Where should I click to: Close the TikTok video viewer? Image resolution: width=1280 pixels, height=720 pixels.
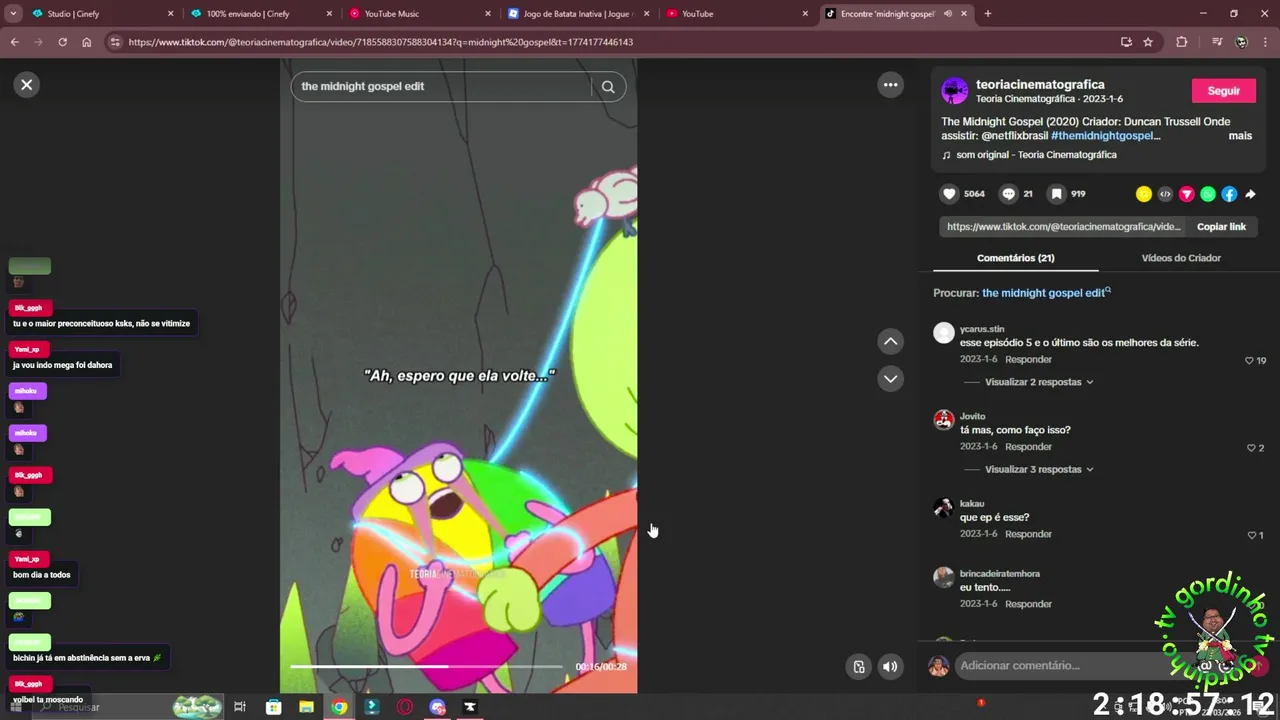pos(27,85)
